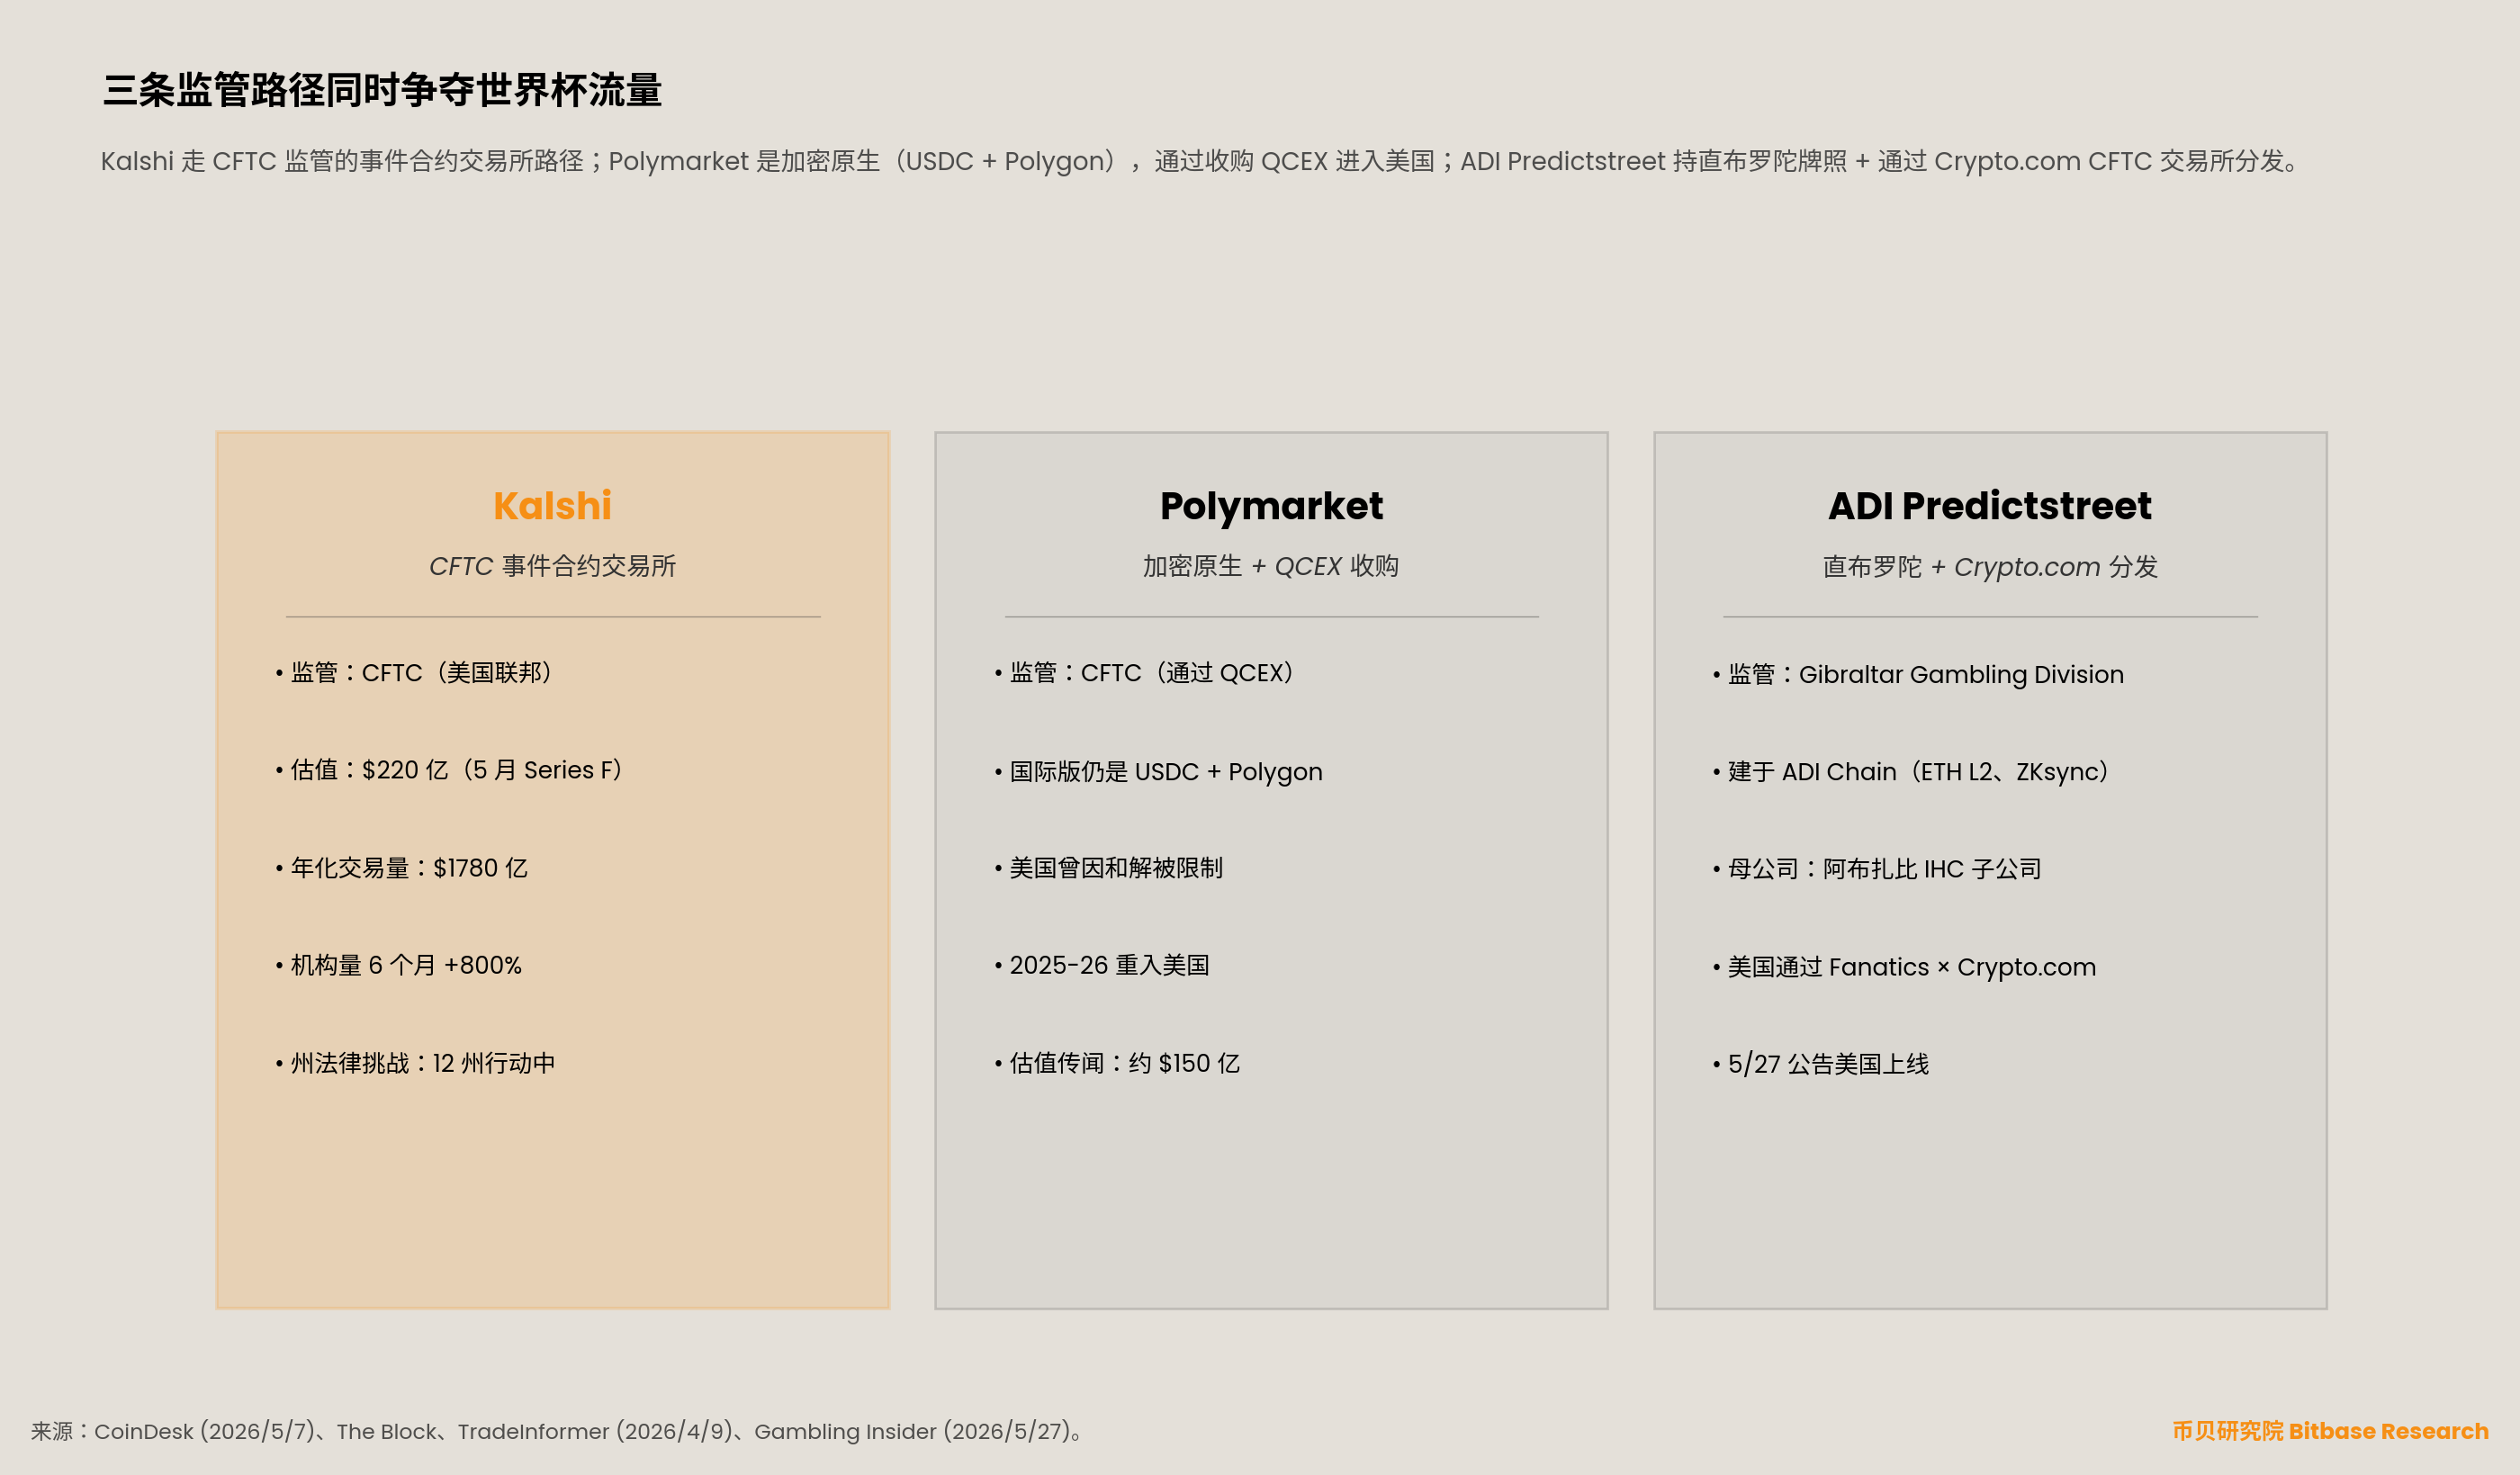Select the Kalshi card heading
The image size is (2520, 1475).
click(552, 506)
